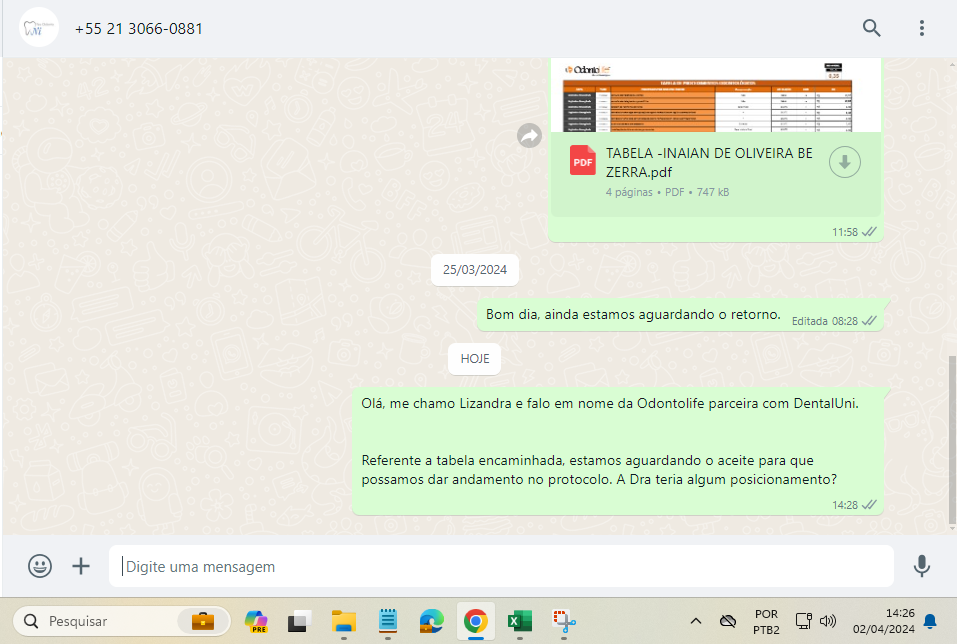Open Task View taskbar icon
This screenshot has width=957, height=644.
coord(300,621)
